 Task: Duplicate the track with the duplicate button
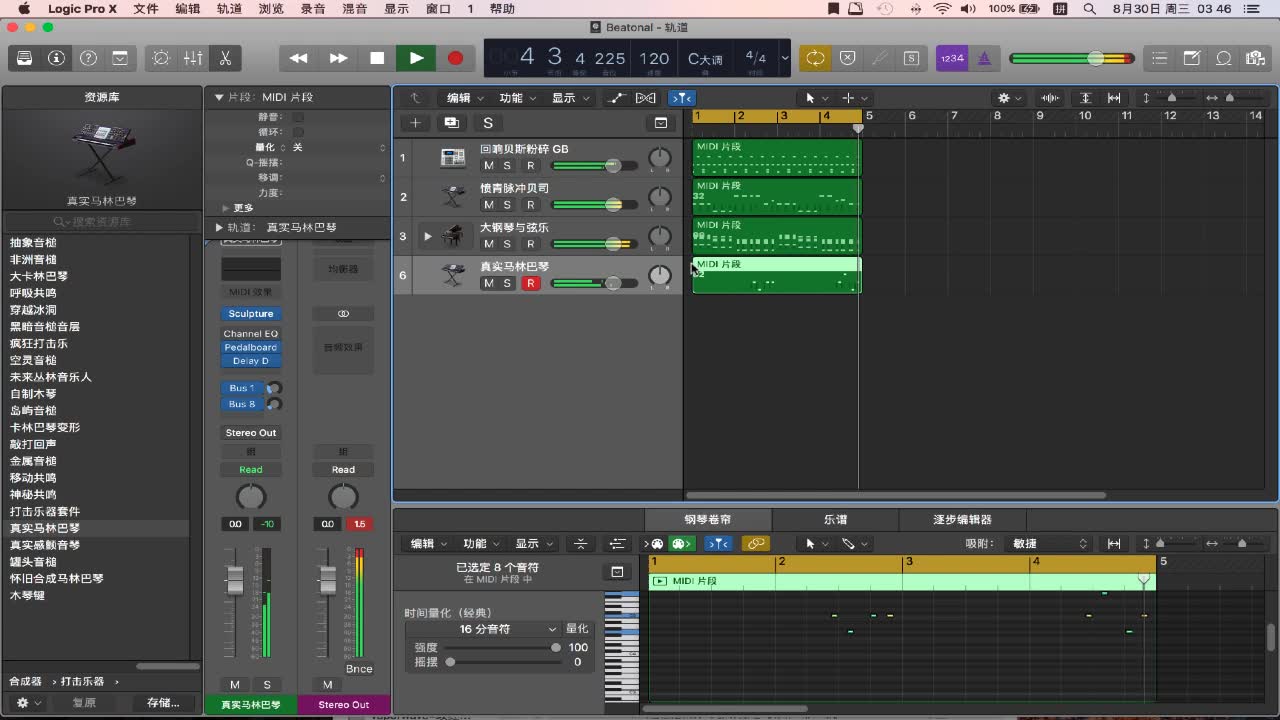click(451, 123)
